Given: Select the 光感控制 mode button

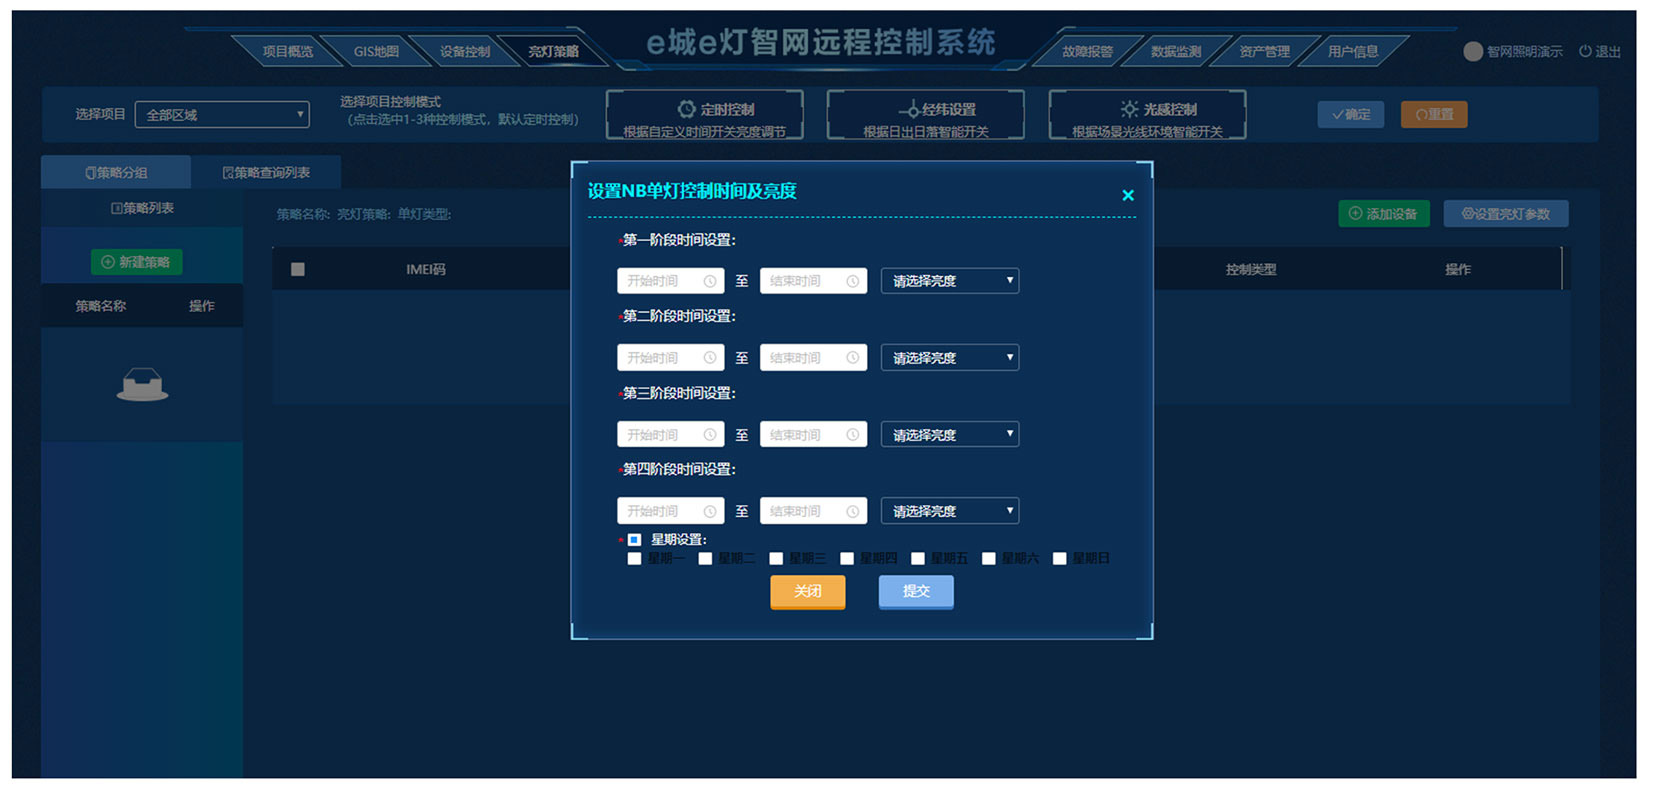Looking at the screenshot, I should click(1147, 115).
